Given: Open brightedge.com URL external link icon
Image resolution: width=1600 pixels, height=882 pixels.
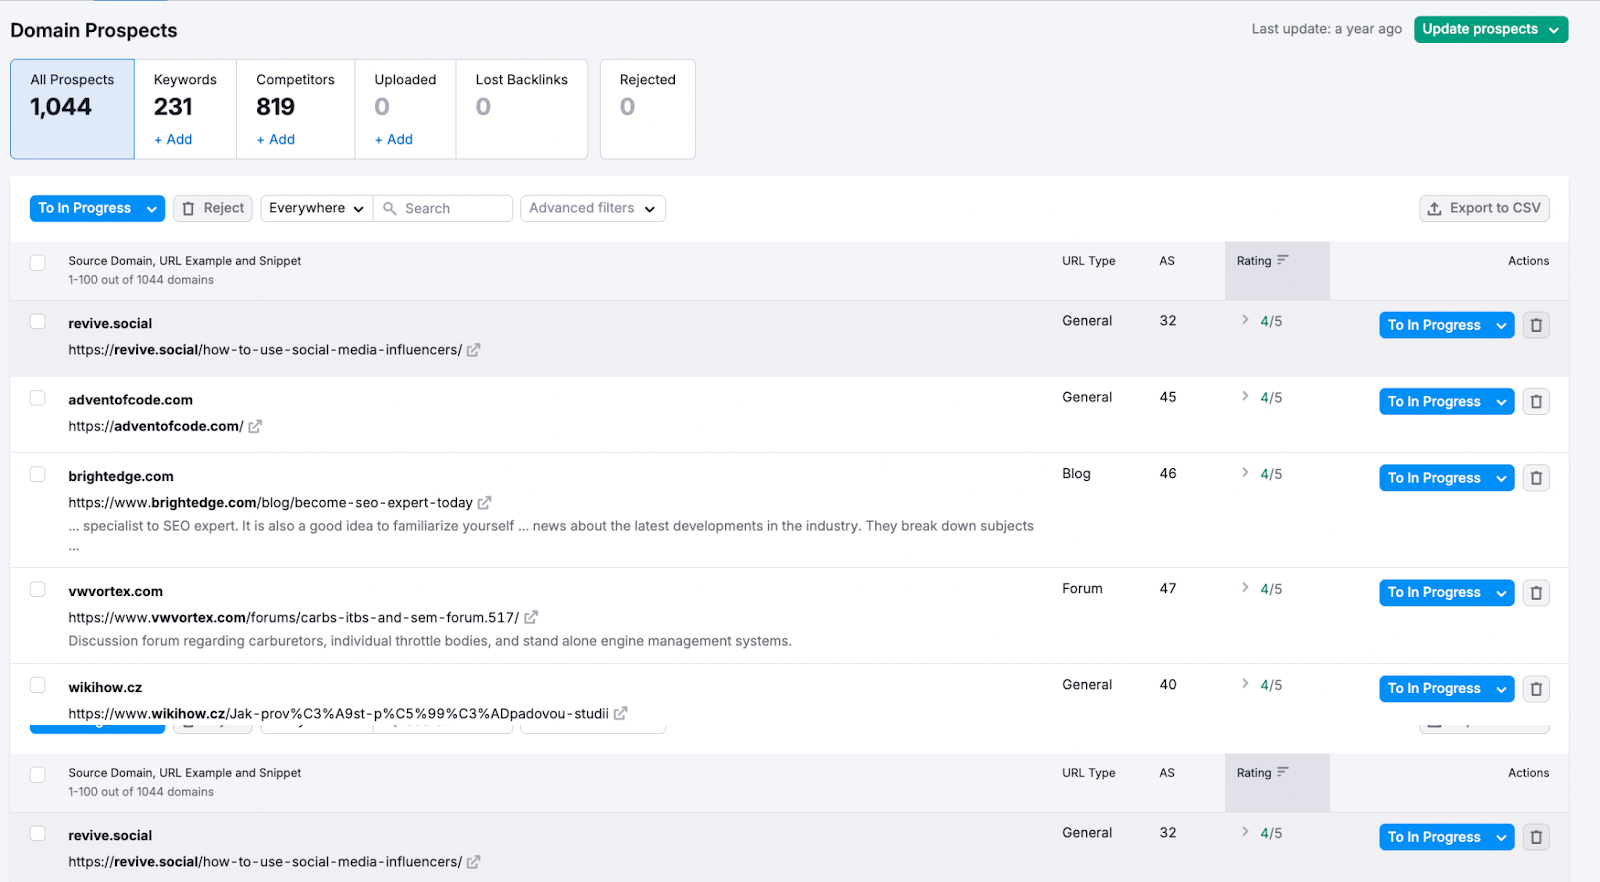Looking at the screenshot, I should coord(484,503).
